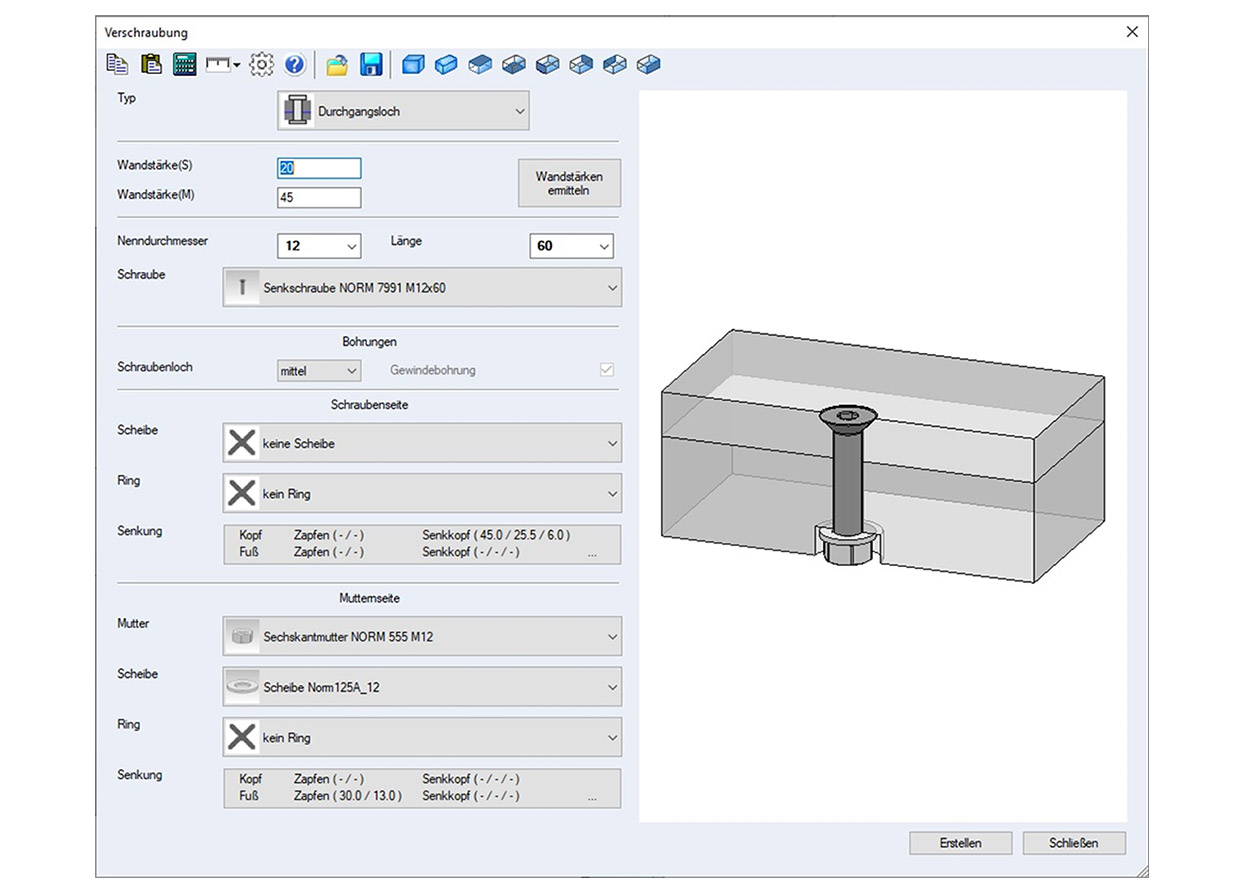
Task: Select the first solid cube view icon
Action: [x=413, y=65]
